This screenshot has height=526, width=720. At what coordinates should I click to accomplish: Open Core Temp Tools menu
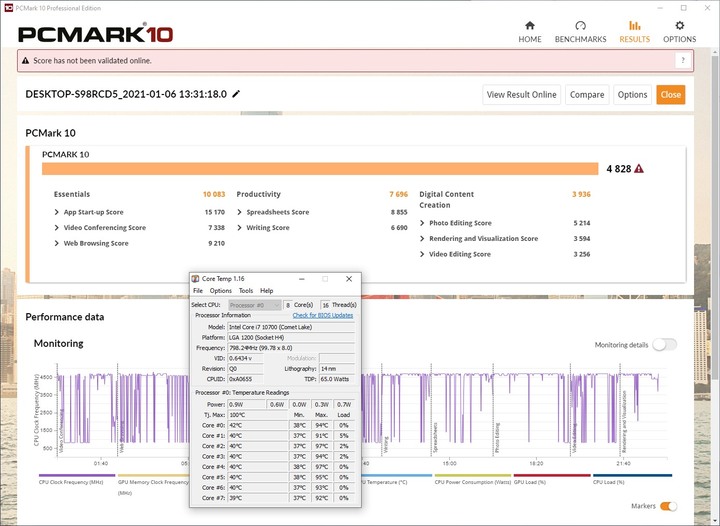(x=246, y=291)
